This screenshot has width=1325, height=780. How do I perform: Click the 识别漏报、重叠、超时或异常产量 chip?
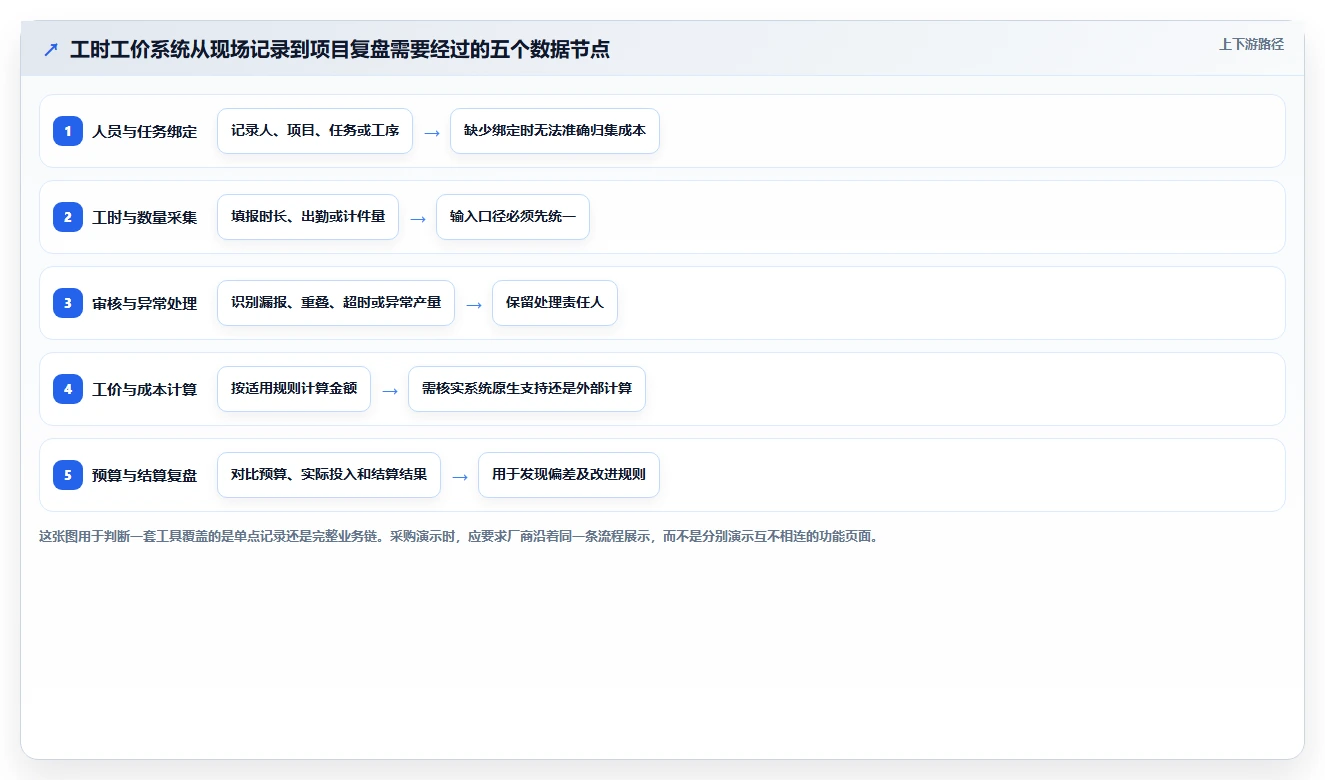pyautogui.click(x=336, y=303)
